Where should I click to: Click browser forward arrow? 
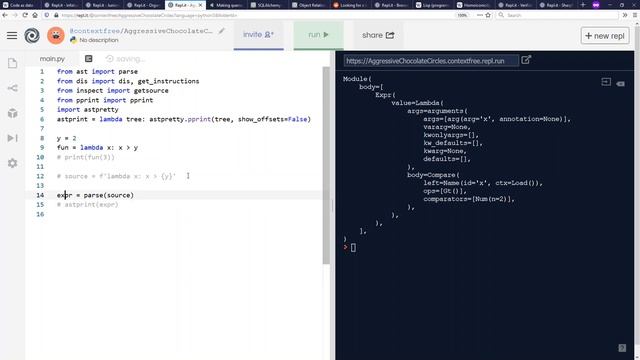[15, 15]
